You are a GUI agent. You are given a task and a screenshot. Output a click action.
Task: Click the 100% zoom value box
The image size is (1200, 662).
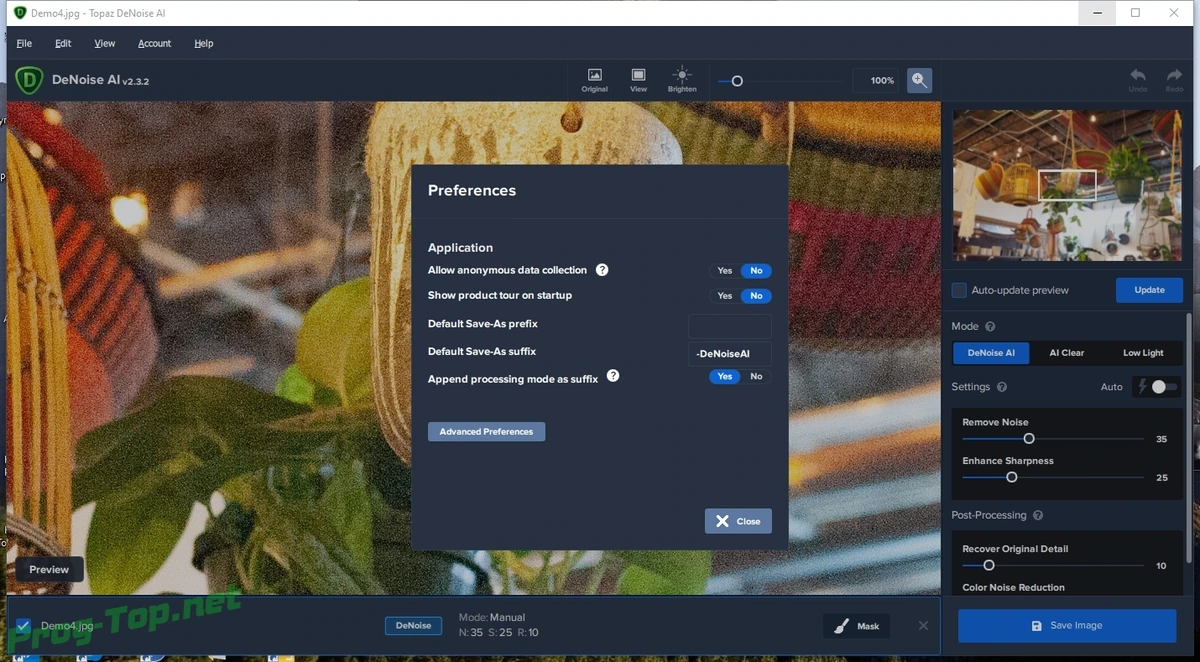pos(877,81)
